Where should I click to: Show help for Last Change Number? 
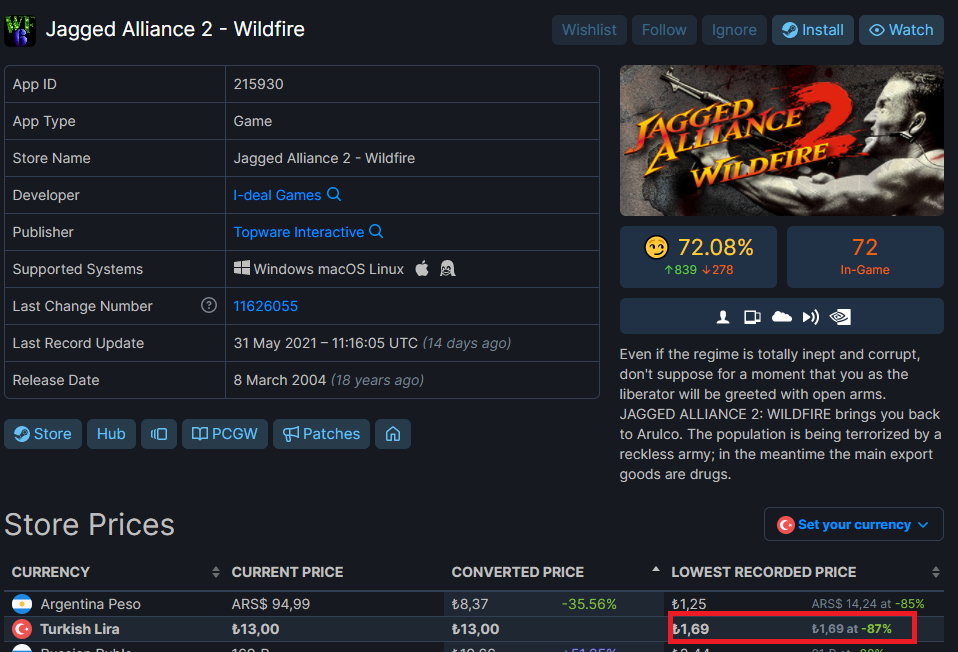pyautogui.click(x=209, y=305)
